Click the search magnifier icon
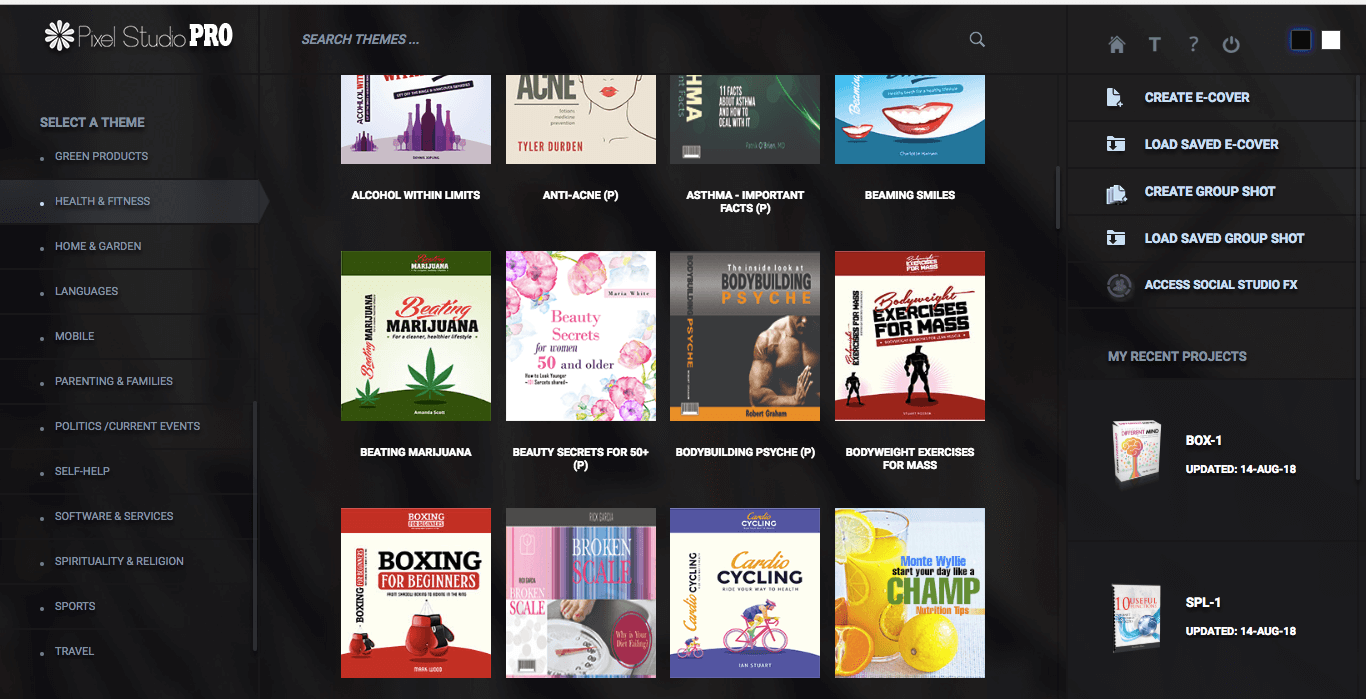The image size is (1366, 699). pos(977,40)
